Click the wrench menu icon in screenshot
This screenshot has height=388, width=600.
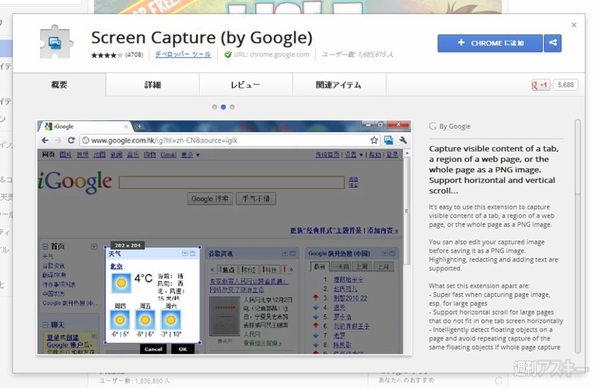click(403, 140)
